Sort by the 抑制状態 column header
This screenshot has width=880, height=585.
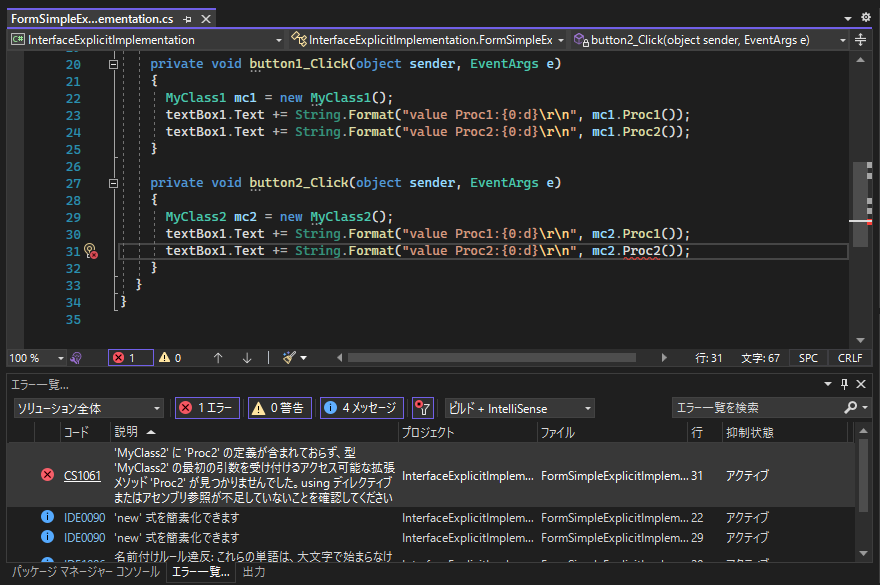coord(783,432)
